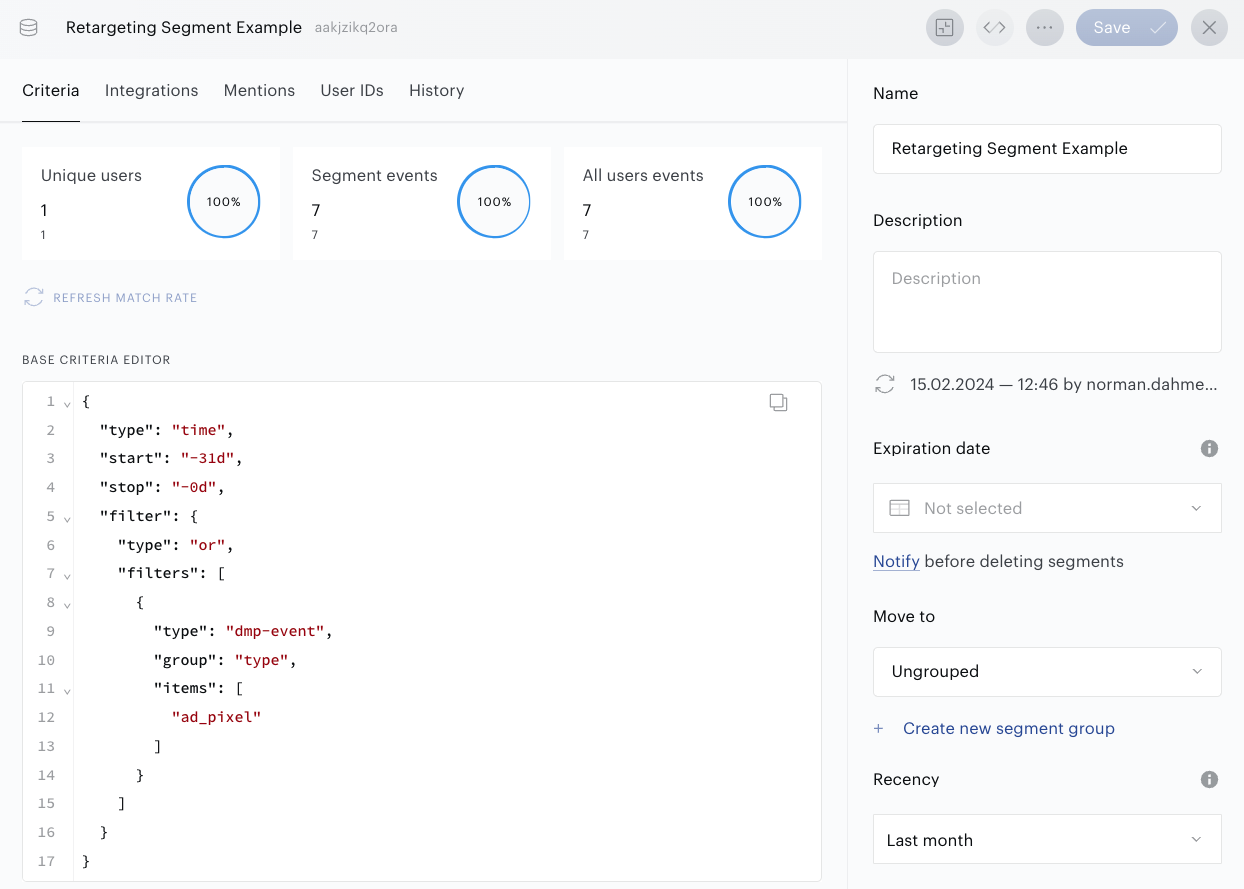1244x889 pixels.
Task: Collapse code fold arrow on line 1
Action: [67, 403]
